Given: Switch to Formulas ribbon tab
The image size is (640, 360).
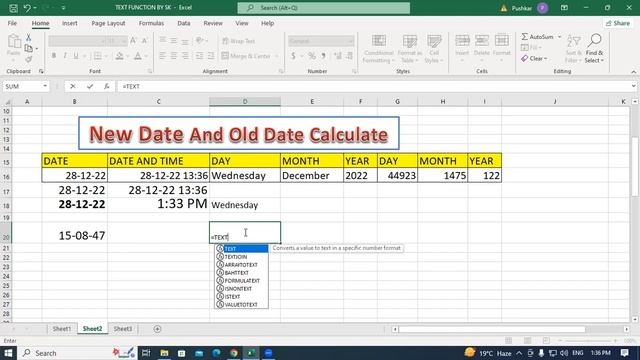Looking at the screenshot, I should coord(151,23).
